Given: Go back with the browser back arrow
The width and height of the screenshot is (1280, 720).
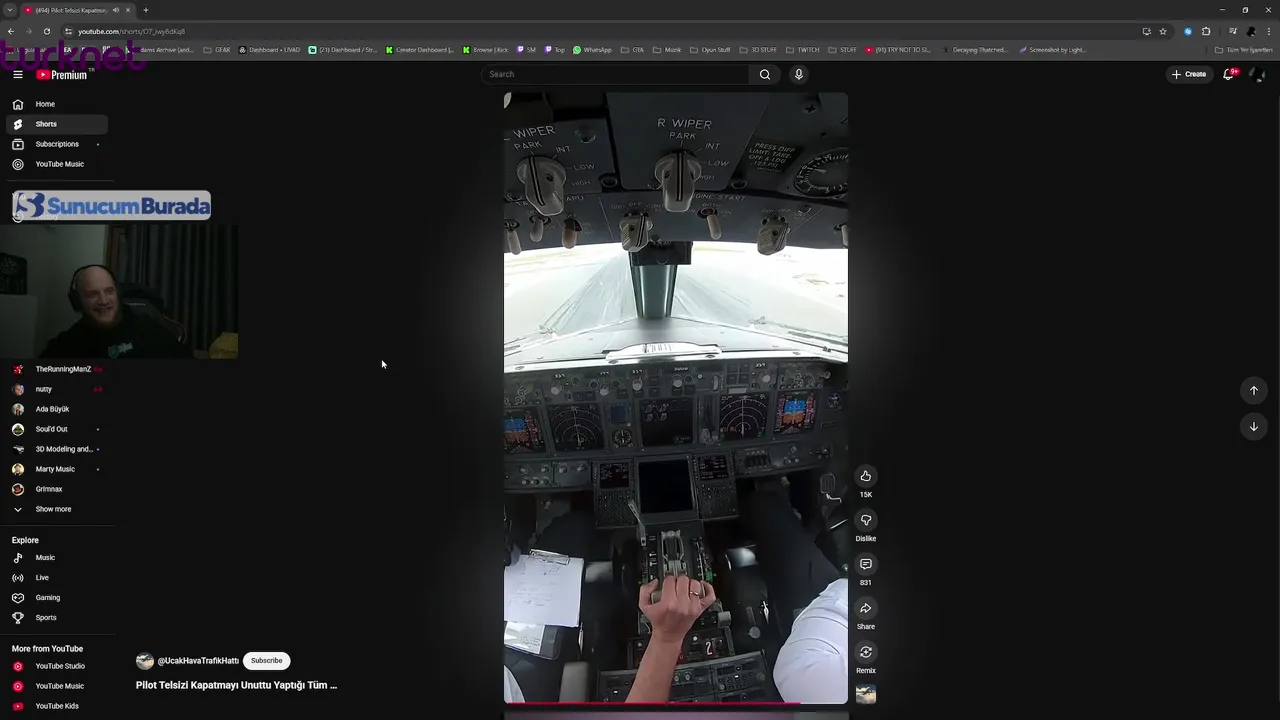Looking at the screenshot, I should tap(10, 31).
